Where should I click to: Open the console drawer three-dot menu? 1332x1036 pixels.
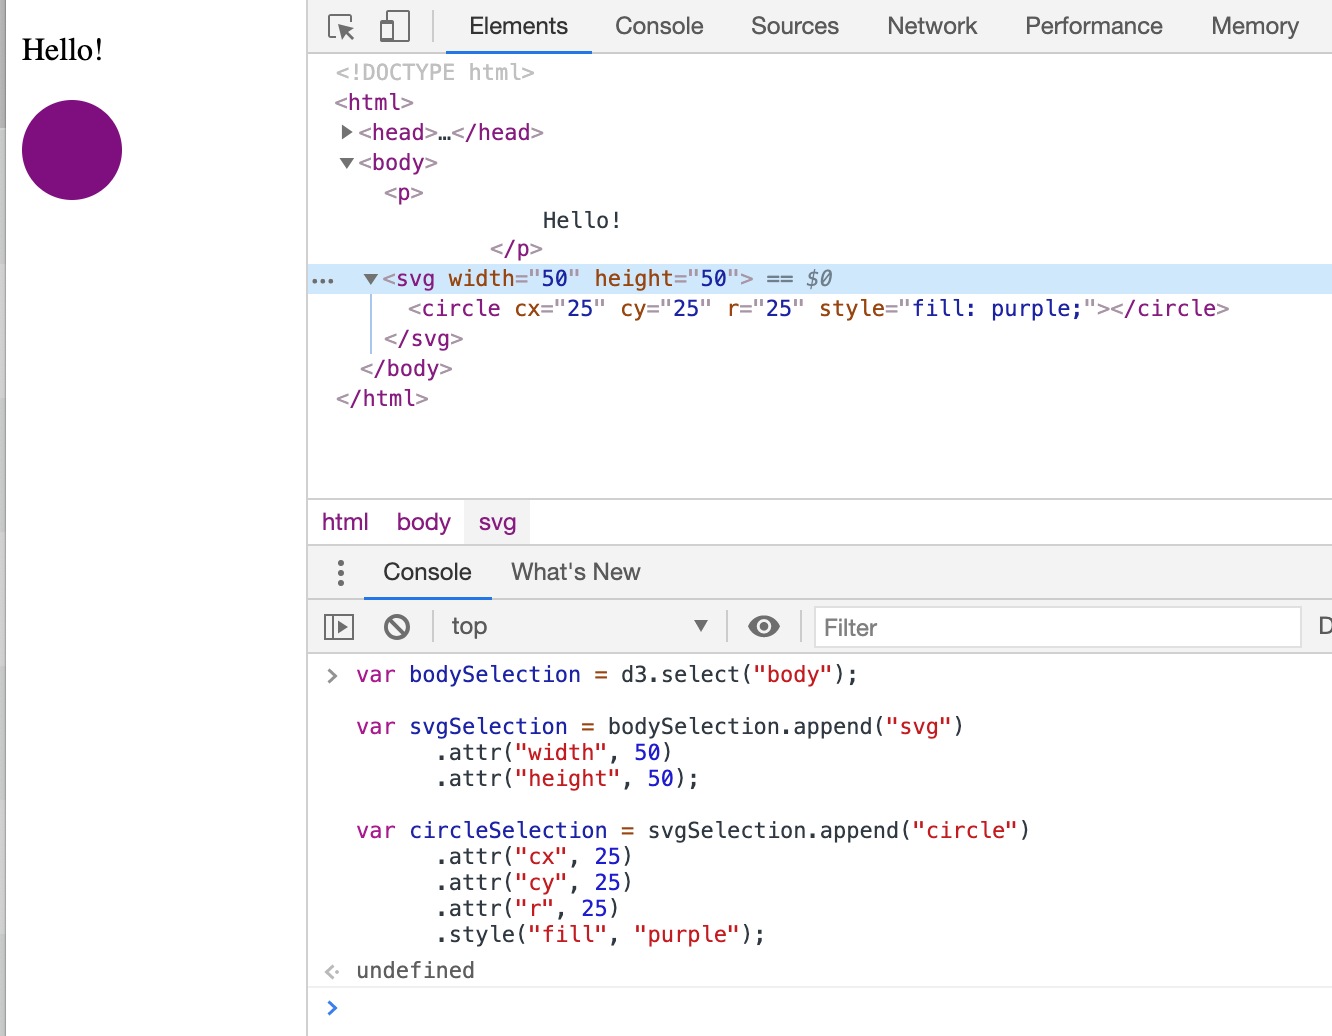coord(340,572)
